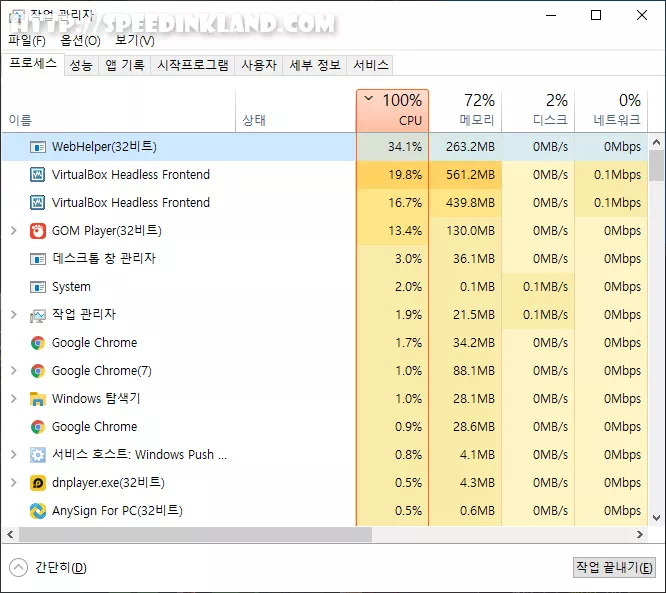Click the Google Chrome(7) icon

pos(38,371)
